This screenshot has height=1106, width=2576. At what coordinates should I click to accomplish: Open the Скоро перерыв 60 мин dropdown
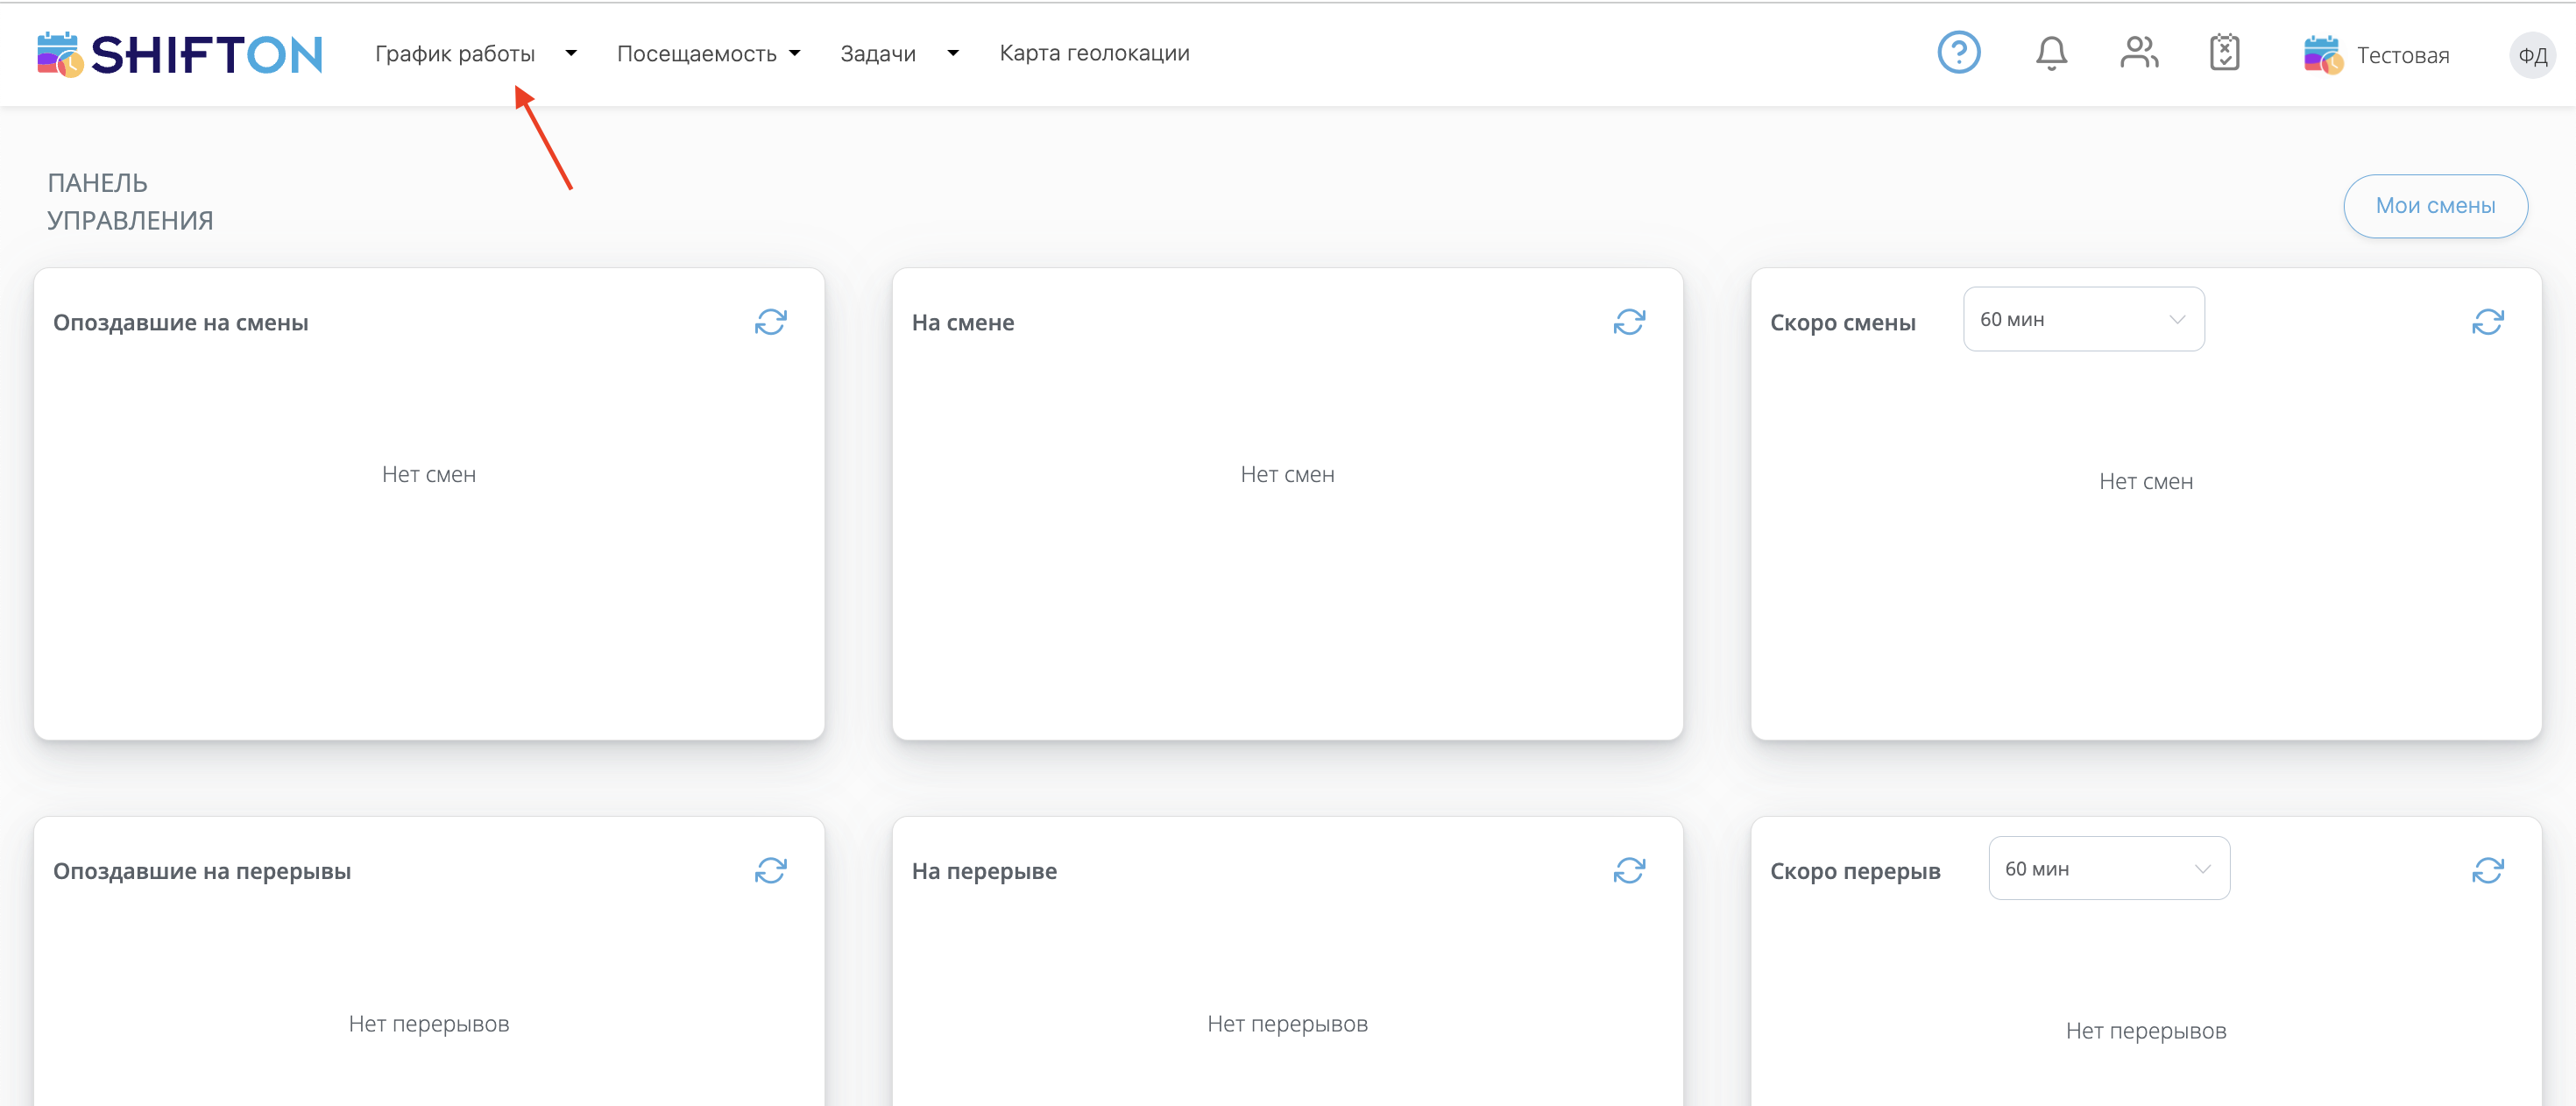tap(2109, 868)
